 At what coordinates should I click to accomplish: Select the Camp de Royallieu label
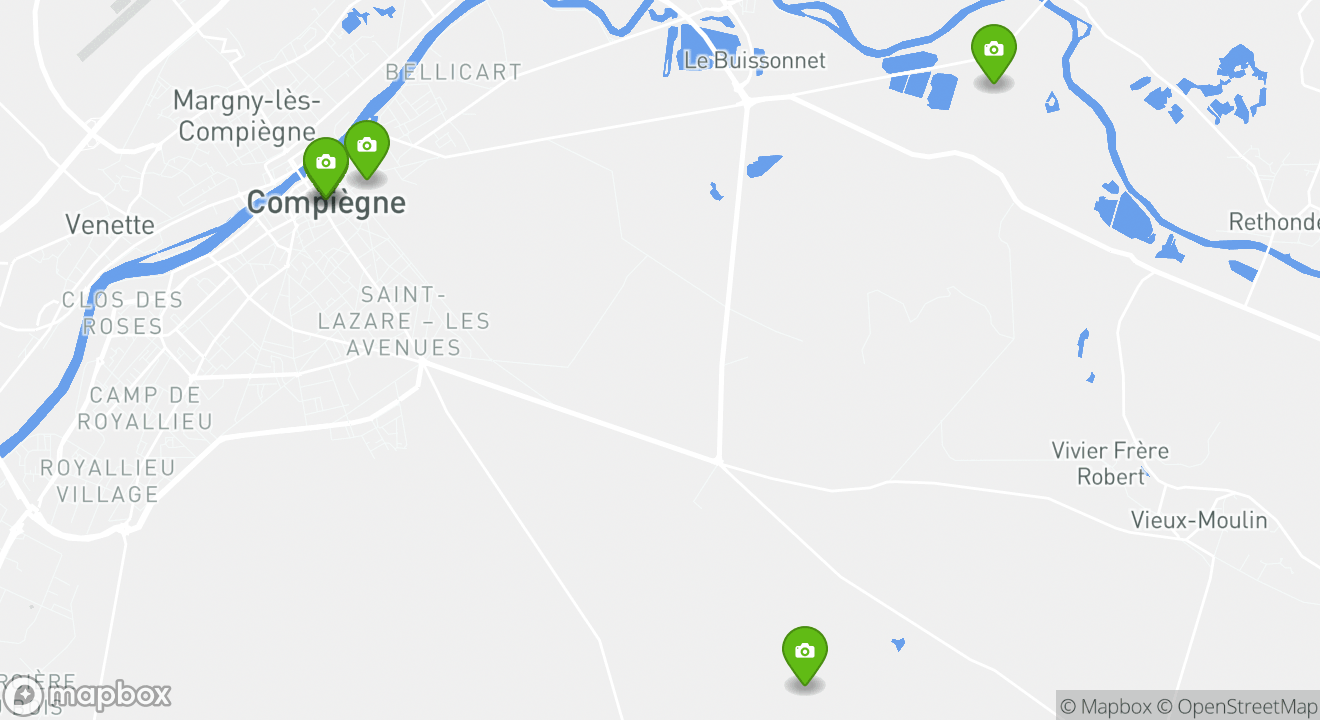tap(146, 408)
